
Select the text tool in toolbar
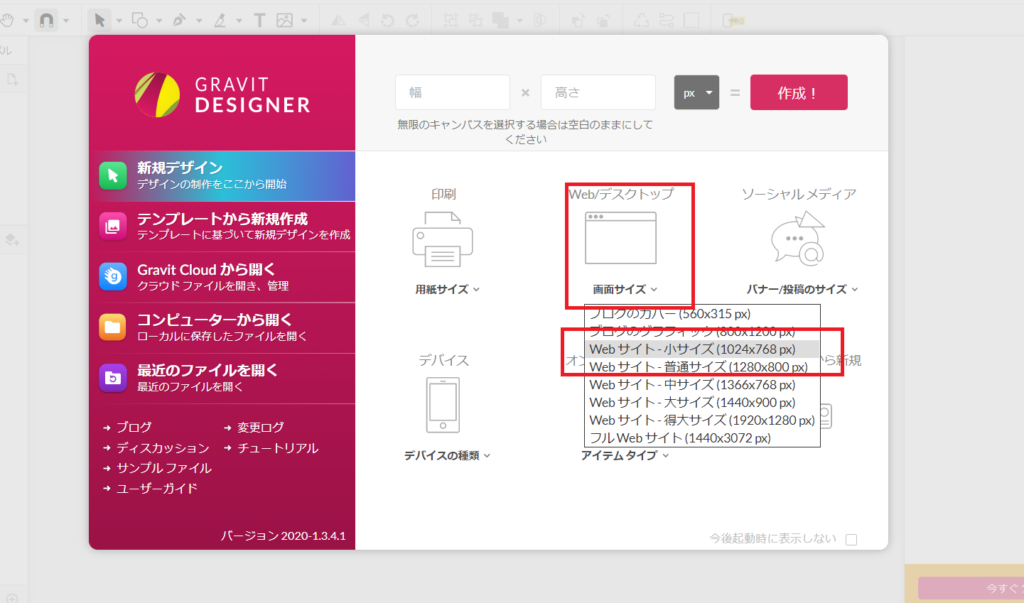coord(259,20)
